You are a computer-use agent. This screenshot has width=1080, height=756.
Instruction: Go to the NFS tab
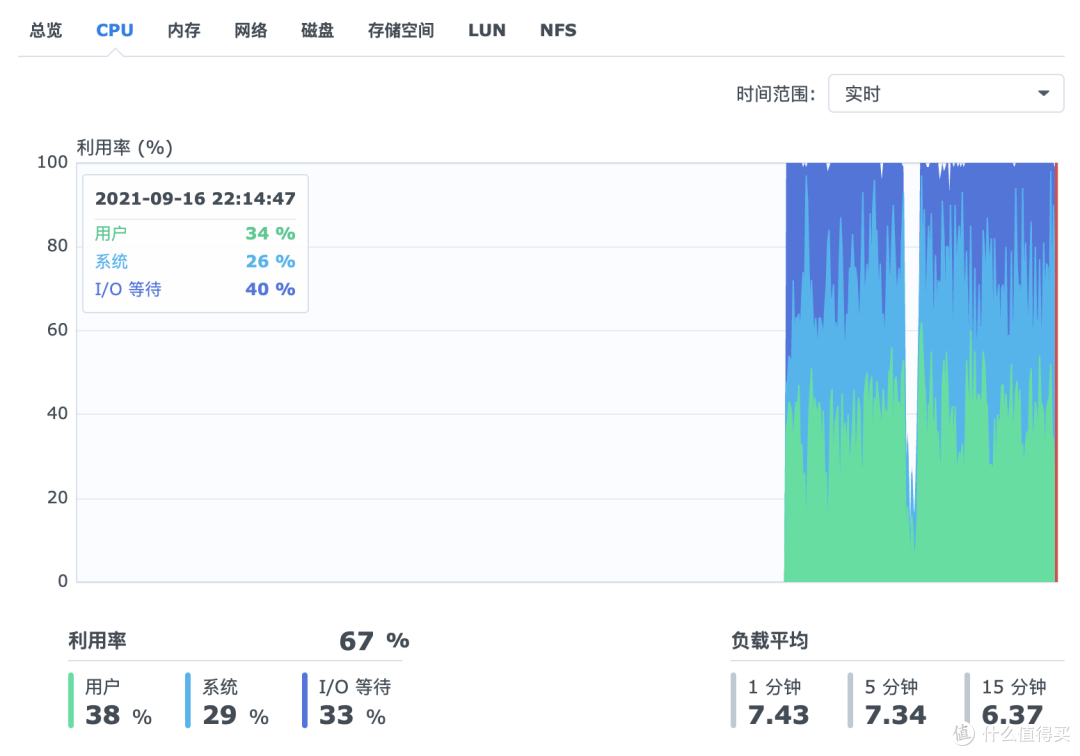[x=558, y=30]
